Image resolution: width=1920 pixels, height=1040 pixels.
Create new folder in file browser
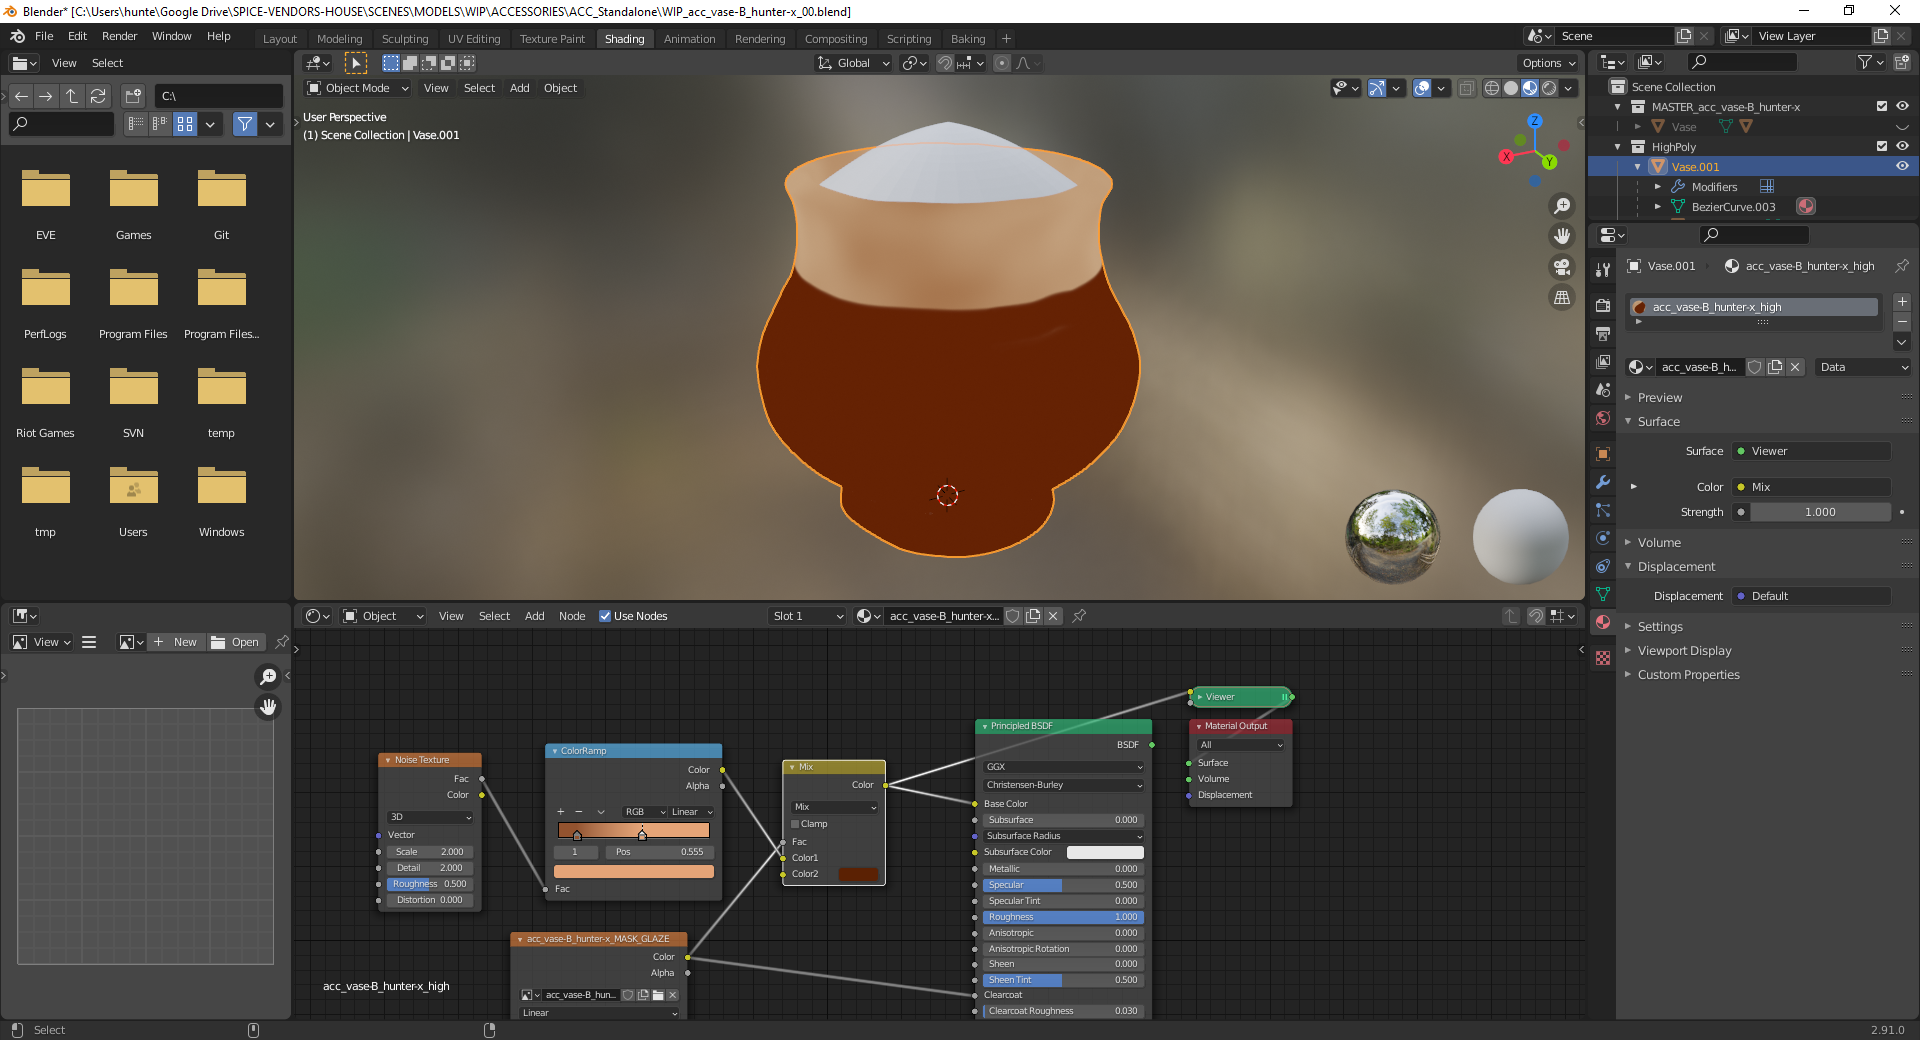(133, 96)
